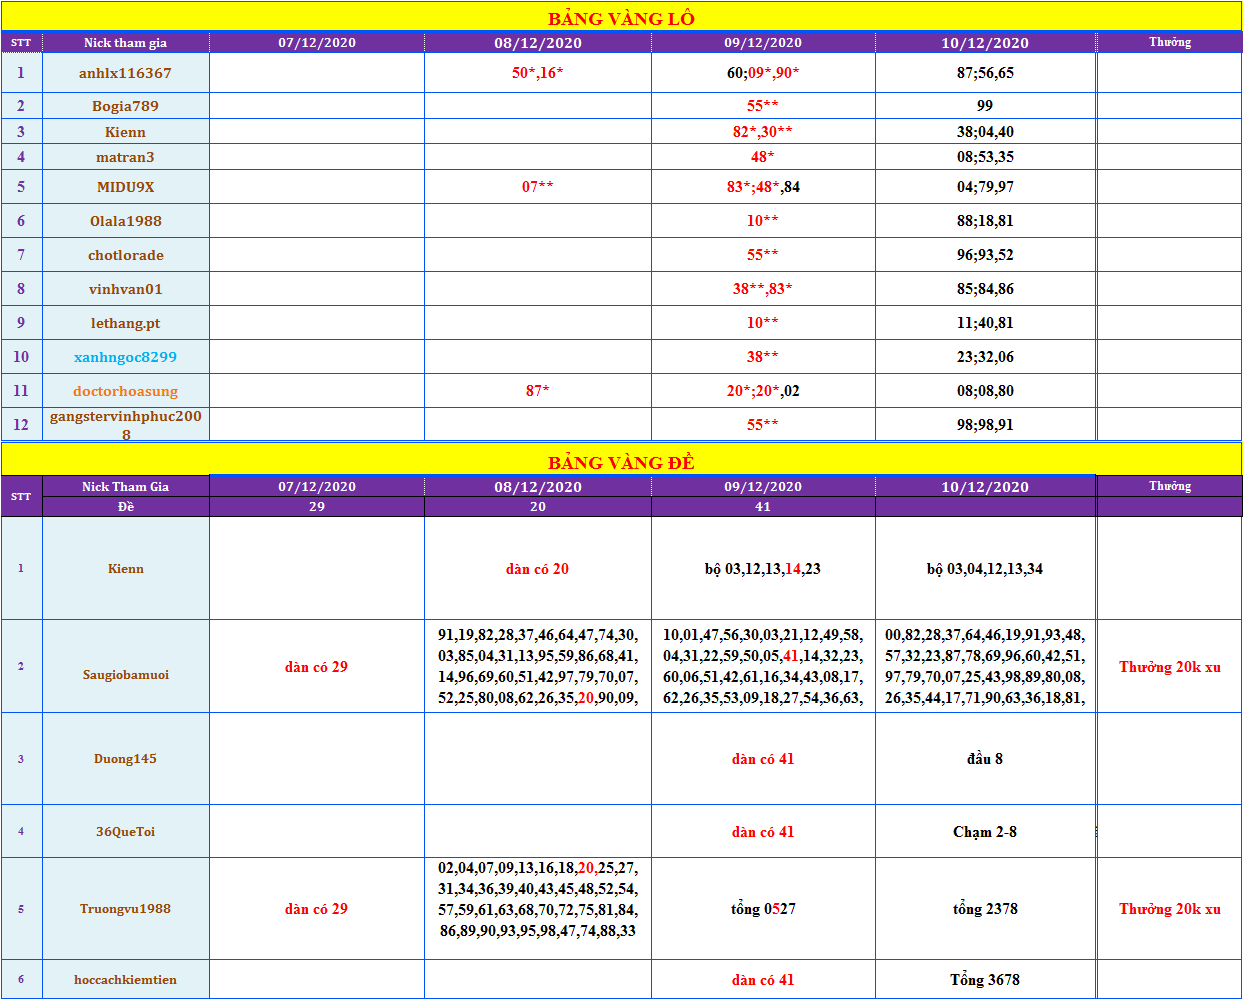
Task: Click the 'đầu 8' cell
Action: (985, 759)
